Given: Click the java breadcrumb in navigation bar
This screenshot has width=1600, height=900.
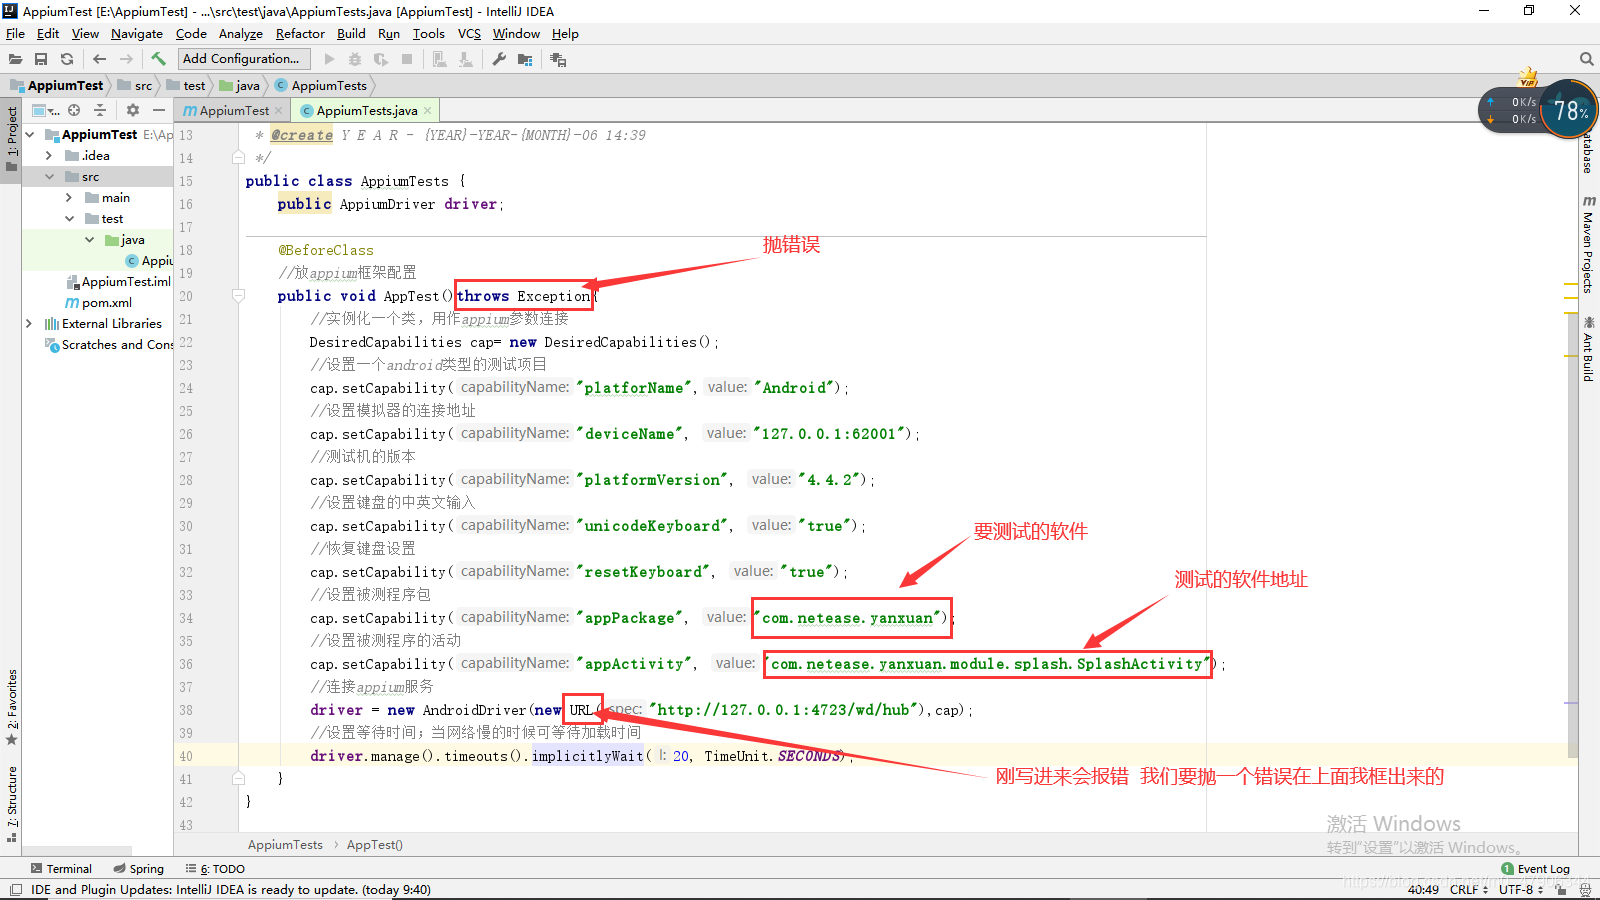Looking at the screenshot, I should (240, 85).
